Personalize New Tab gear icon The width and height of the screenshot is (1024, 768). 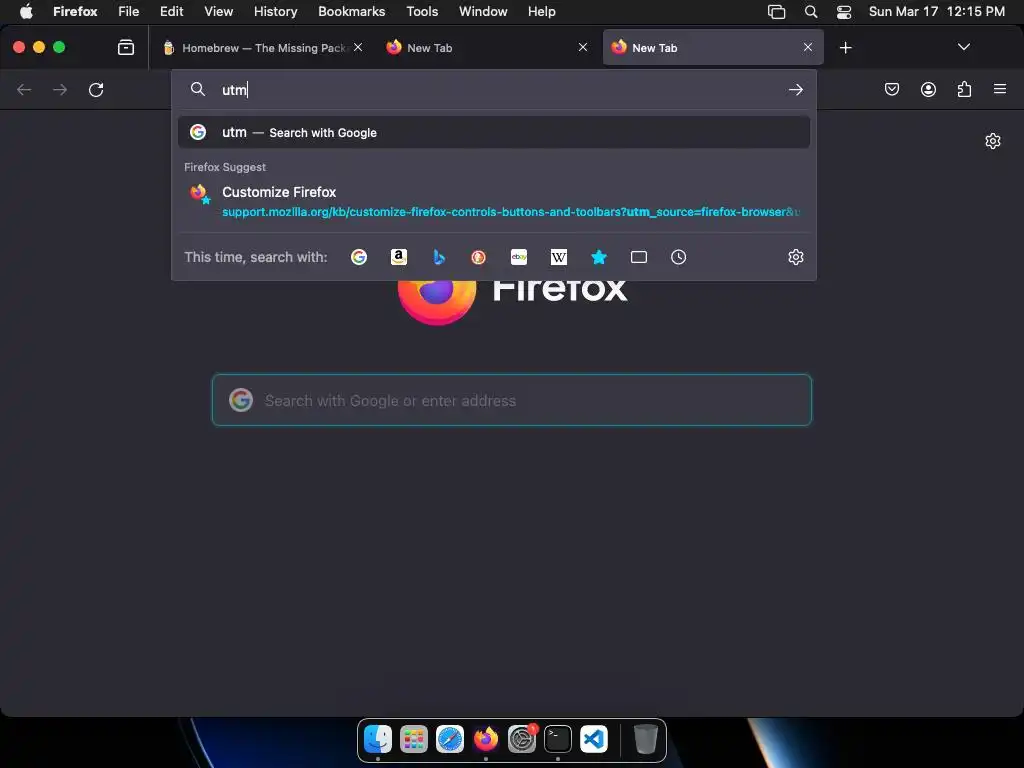993,141
